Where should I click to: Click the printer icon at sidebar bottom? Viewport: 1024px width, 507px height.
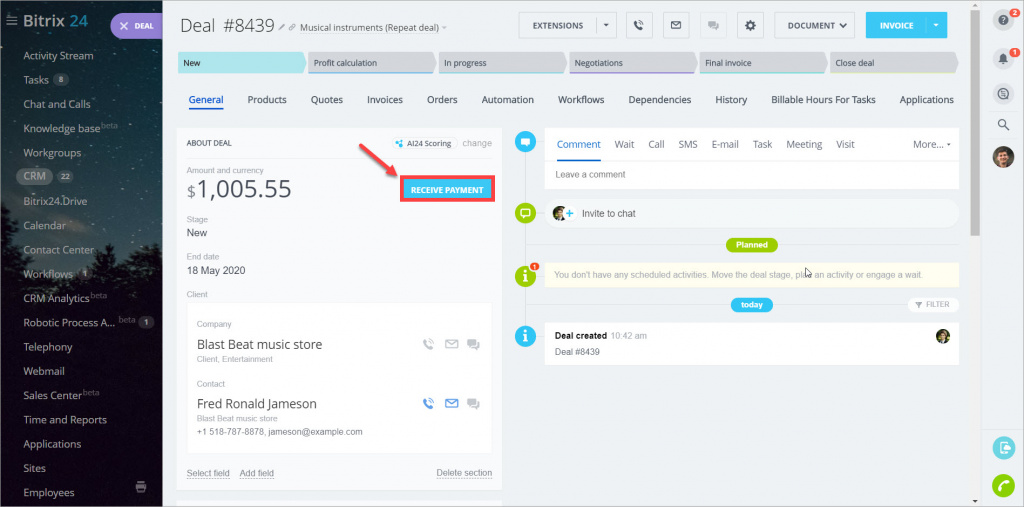click(140, 486)
